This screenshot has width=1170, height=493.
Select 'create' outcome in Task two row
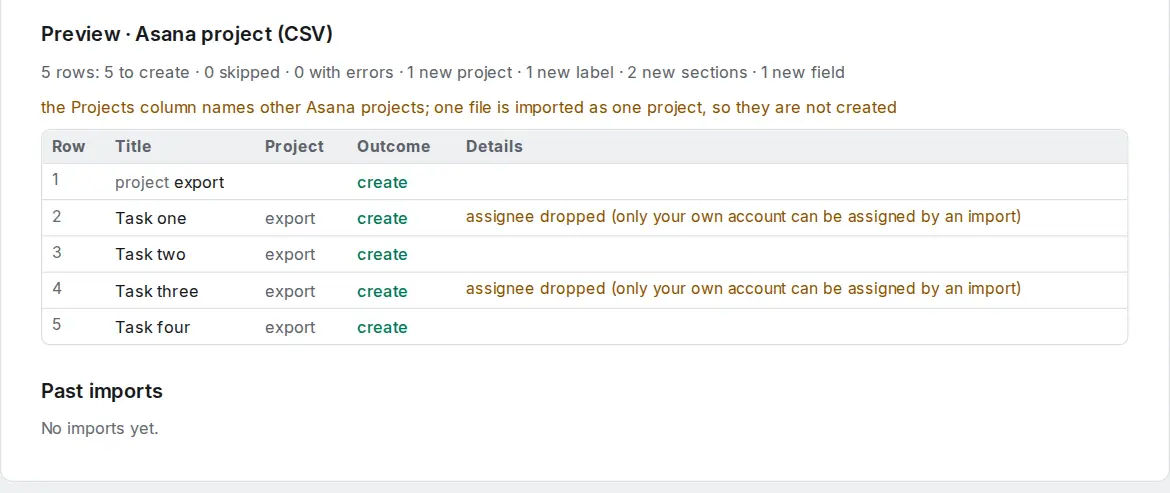(382, 254)
